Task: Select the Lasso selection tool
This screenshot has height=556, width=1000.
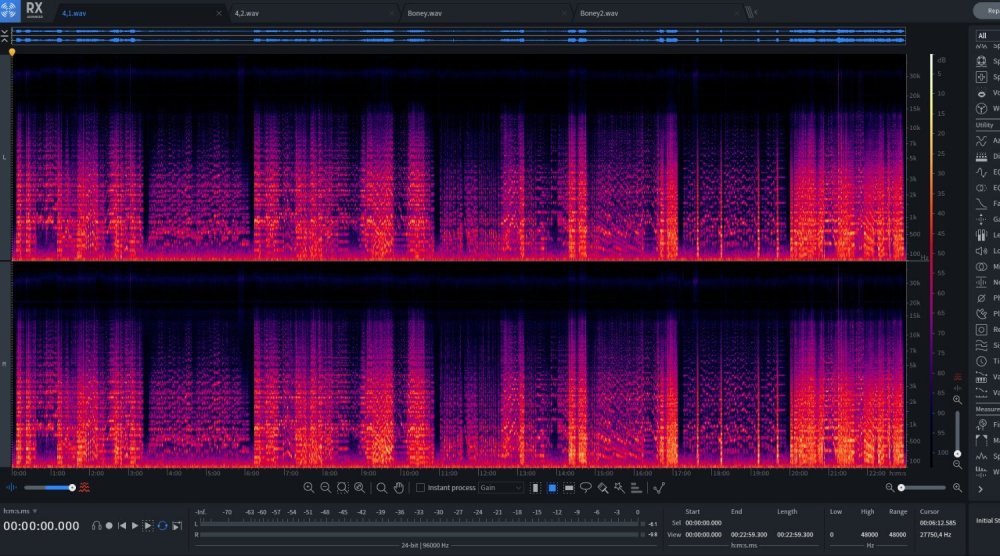Action: [x=585, y=488]
